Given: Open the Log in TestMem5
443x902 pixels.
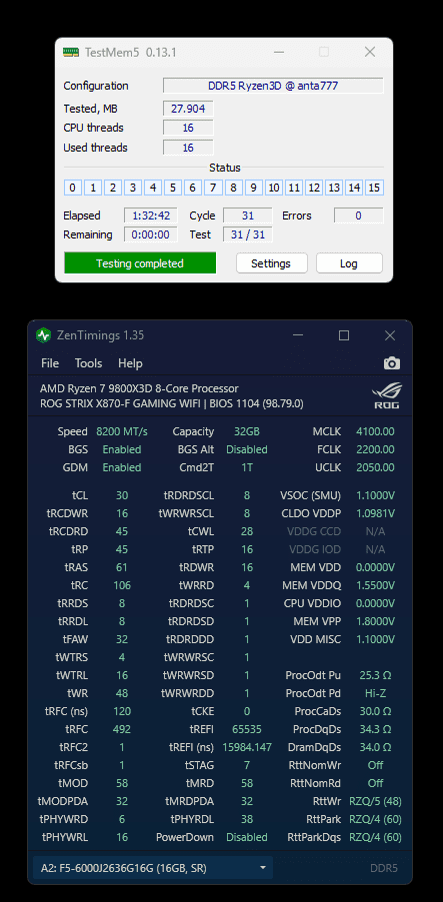Looking at the screenshot, I should [x=349, y=263].
